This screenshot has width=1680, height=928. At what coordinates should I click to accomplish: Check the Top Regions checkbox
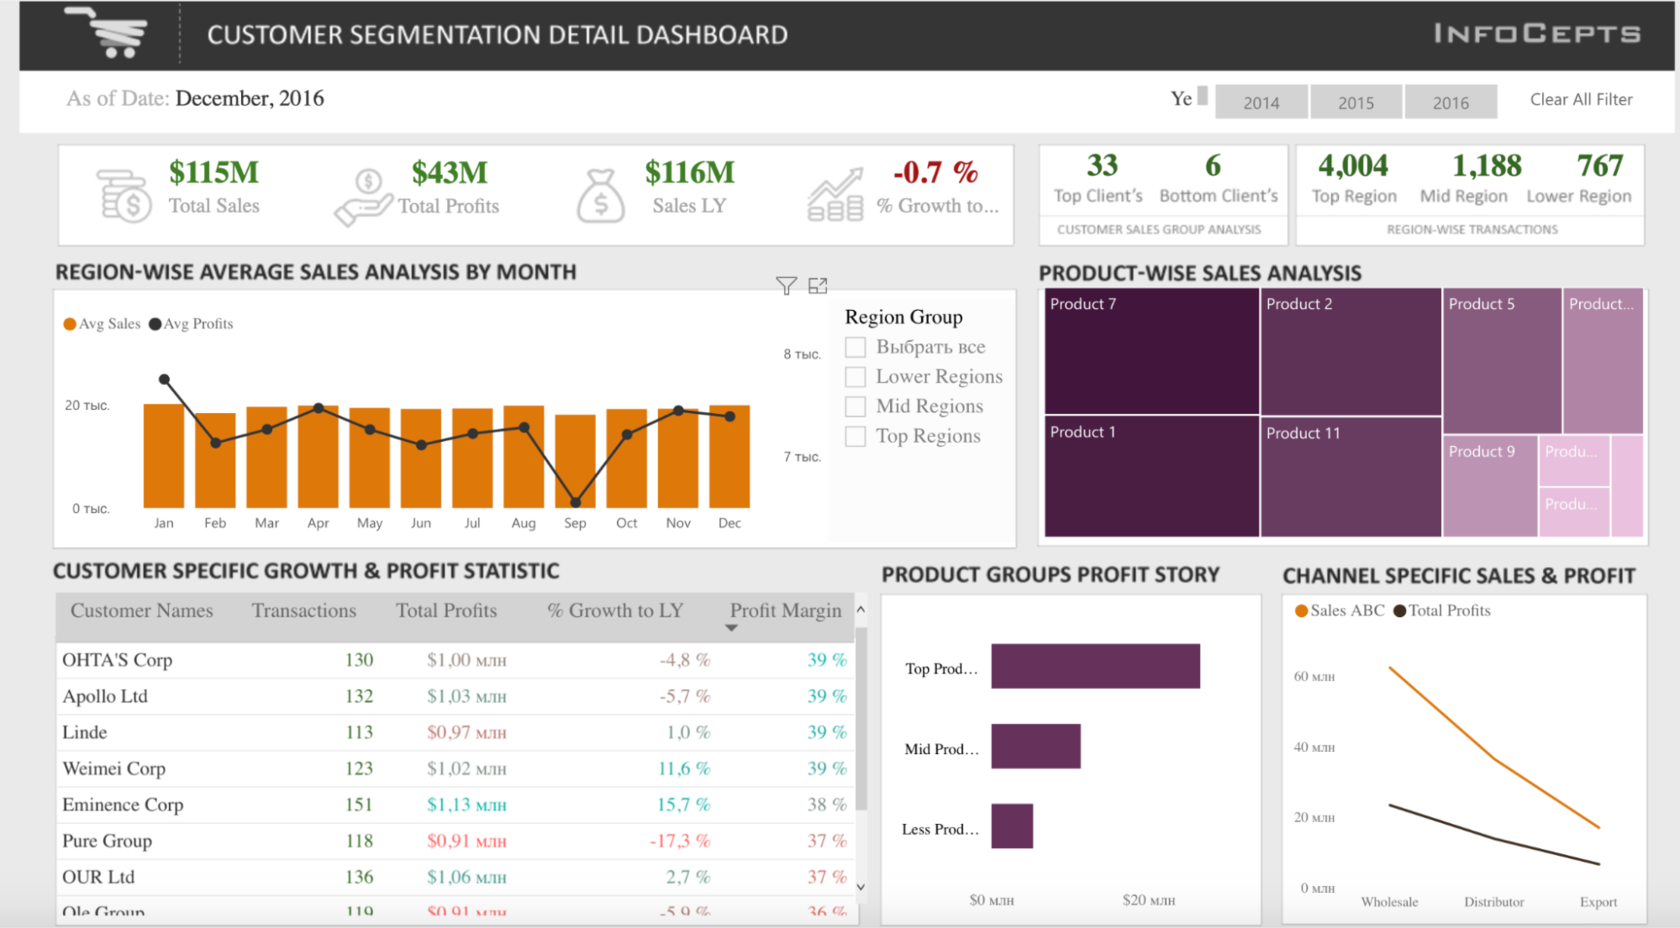pos(855,437)
